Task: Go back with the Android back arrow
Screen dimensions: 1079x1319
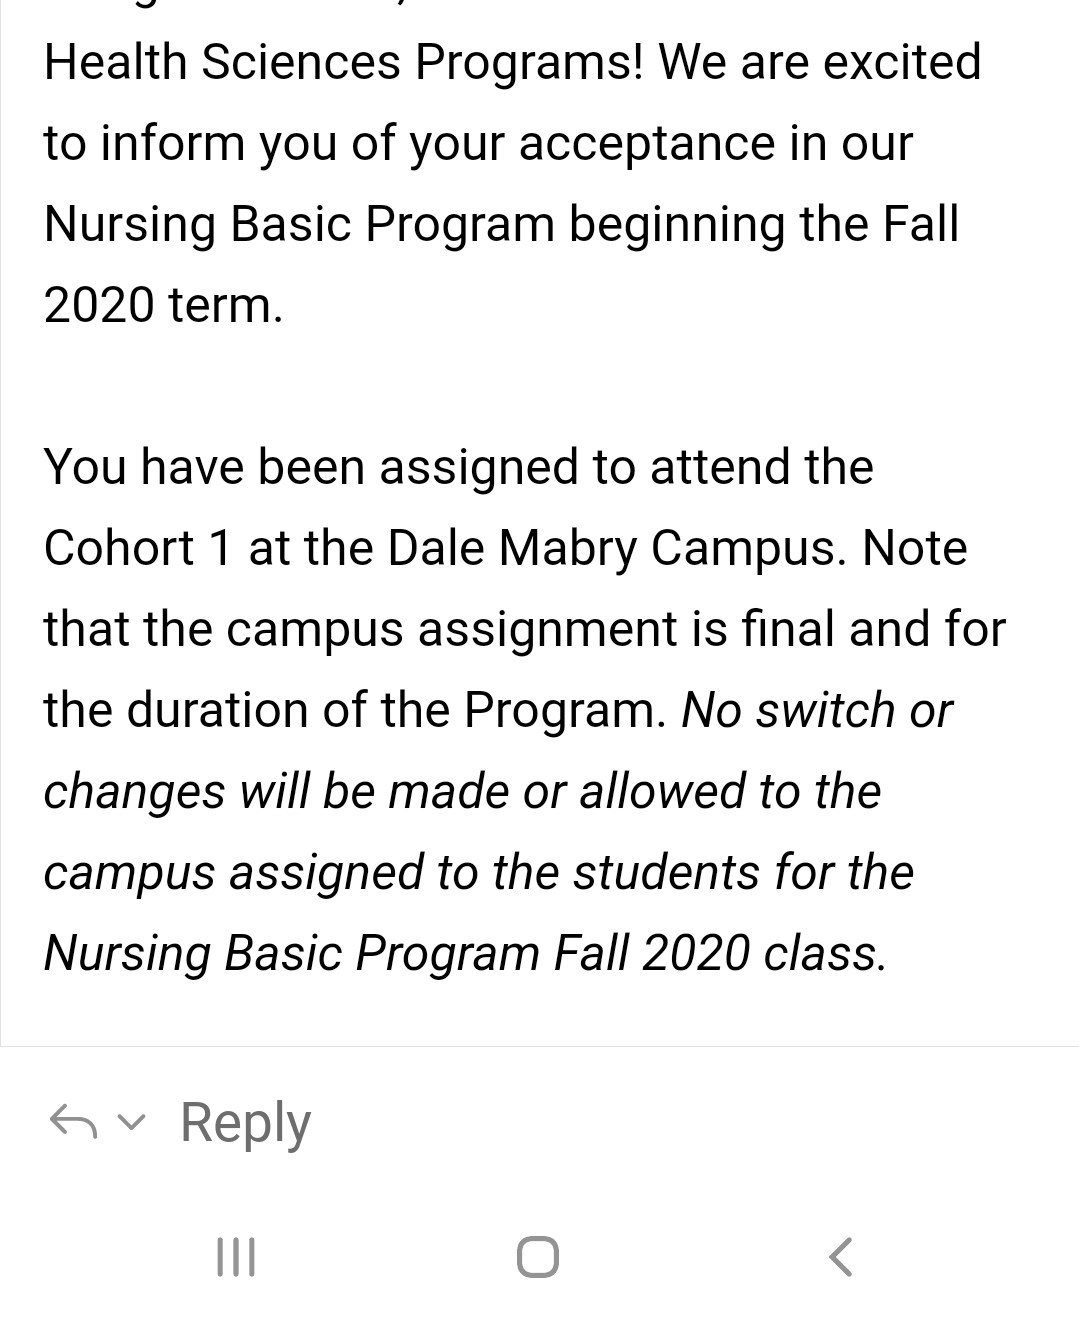Action: [x=841, y=1257]
